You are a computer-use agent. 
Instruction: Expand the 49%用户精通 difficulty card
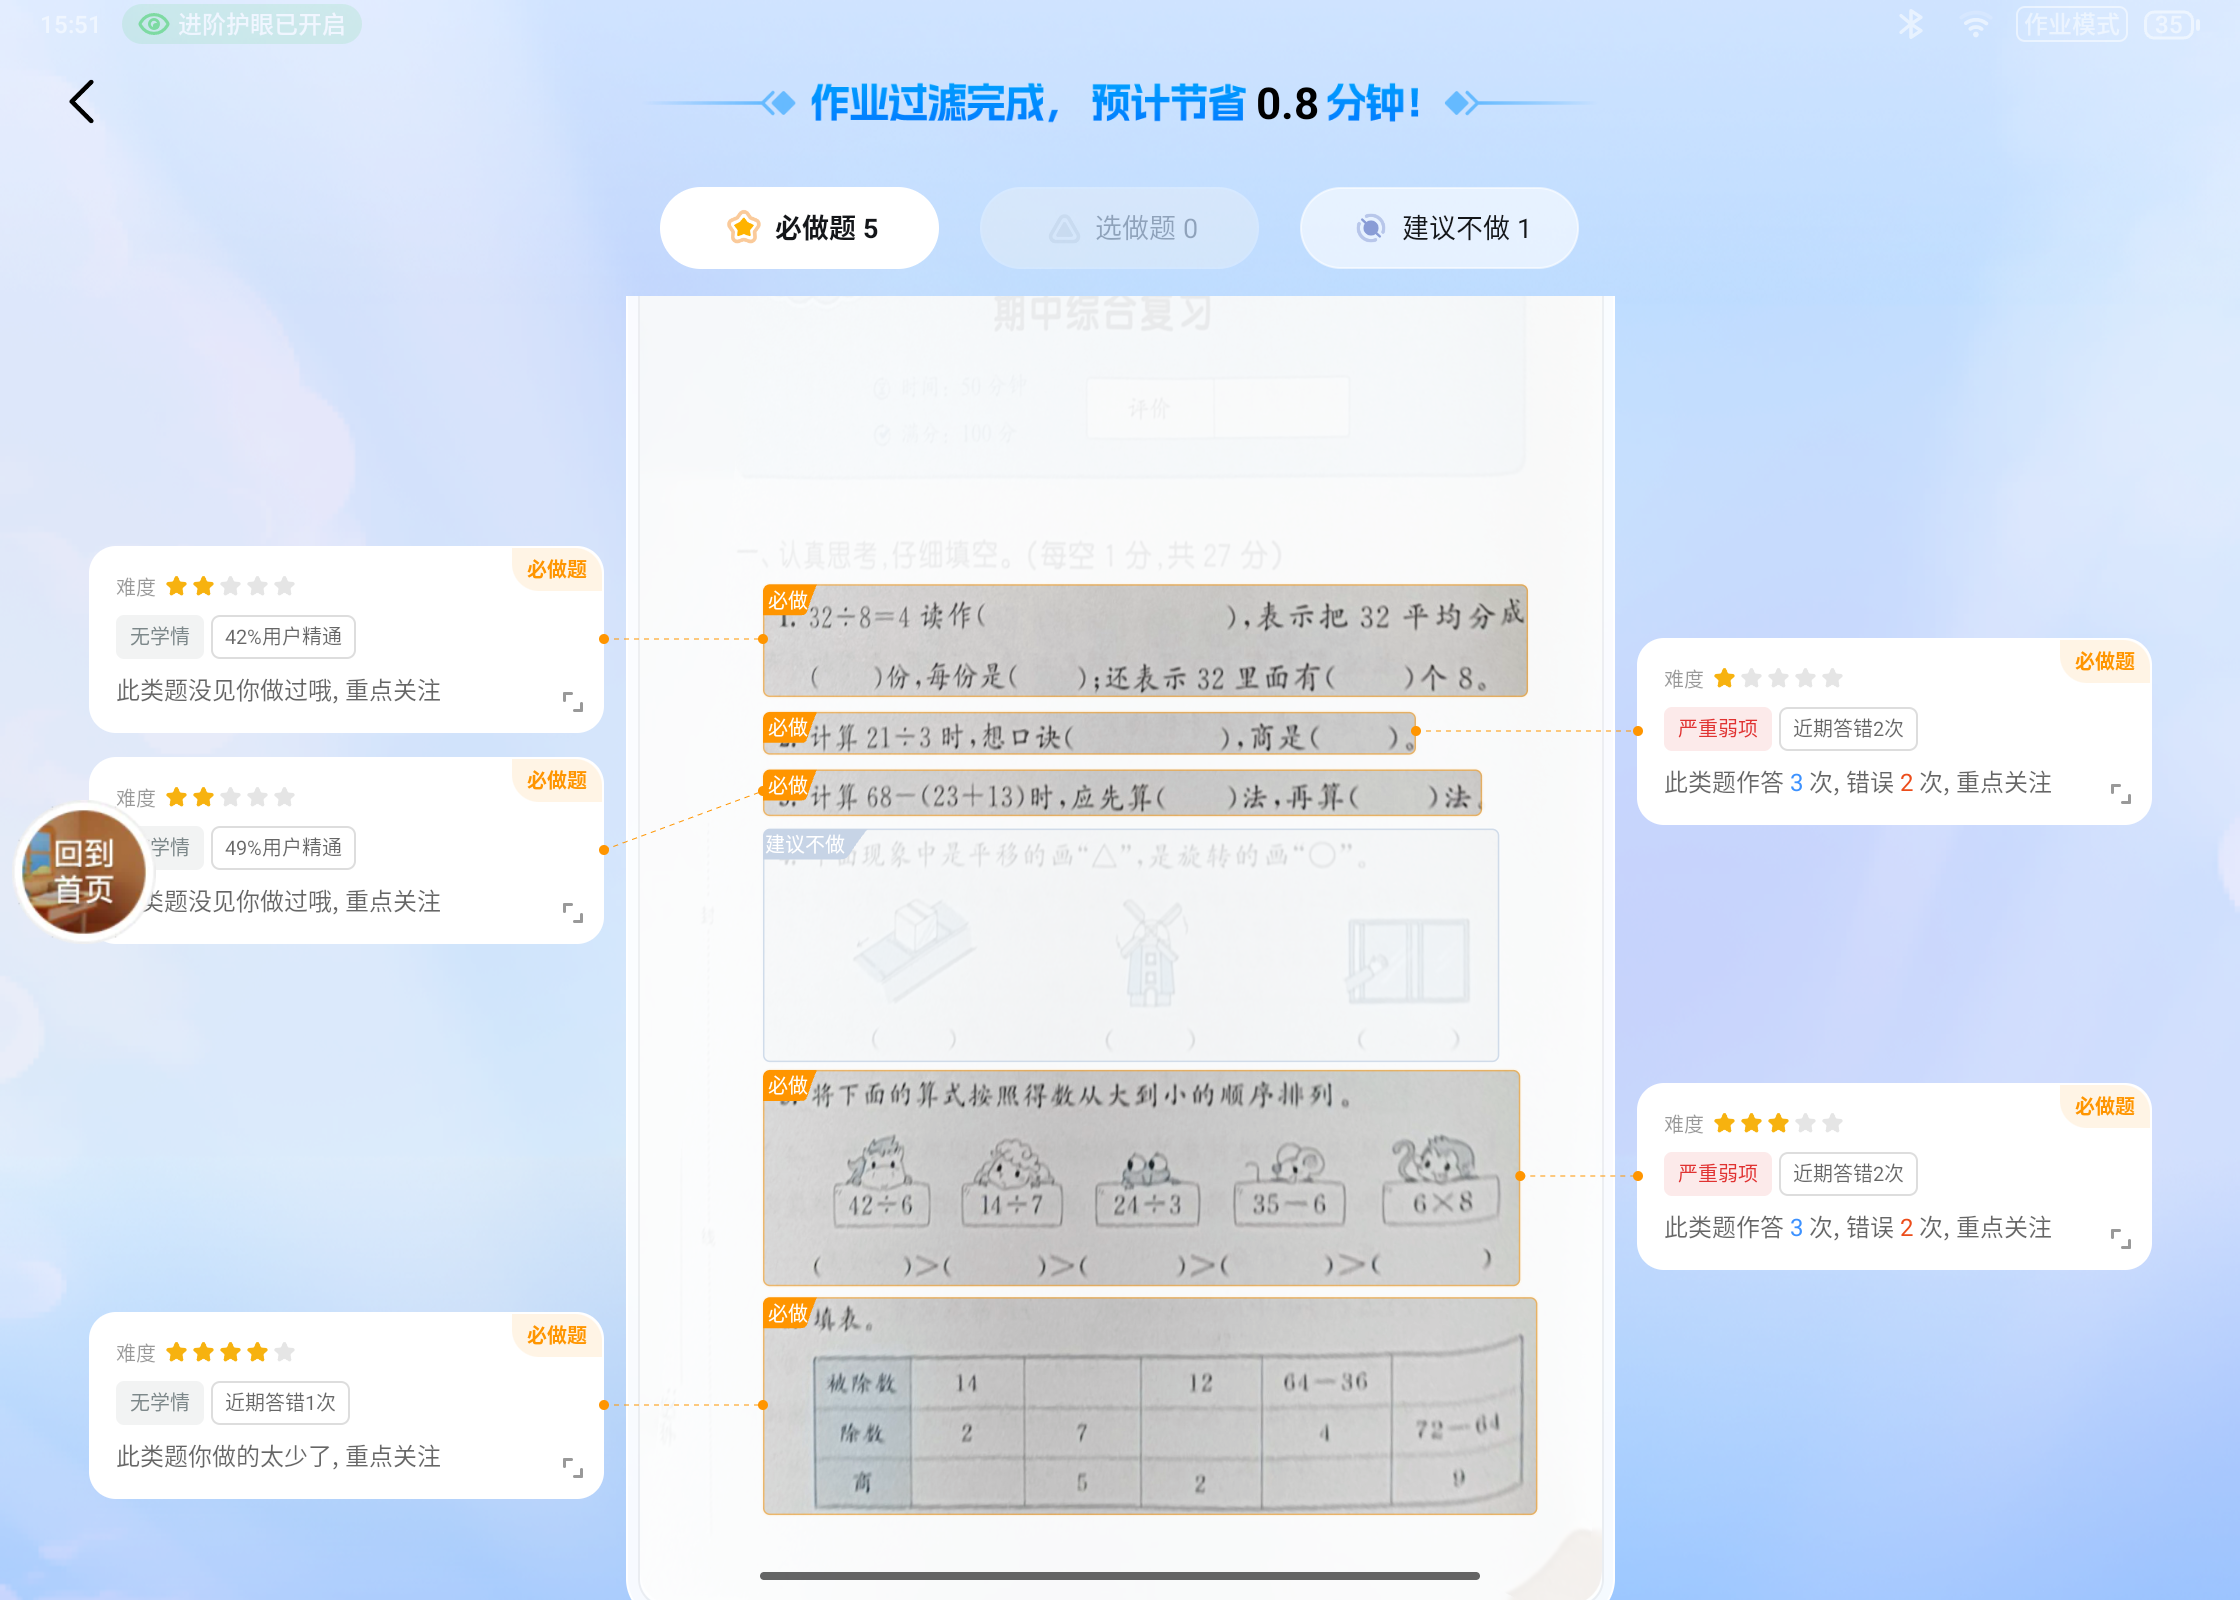click(x=572, y=912)
